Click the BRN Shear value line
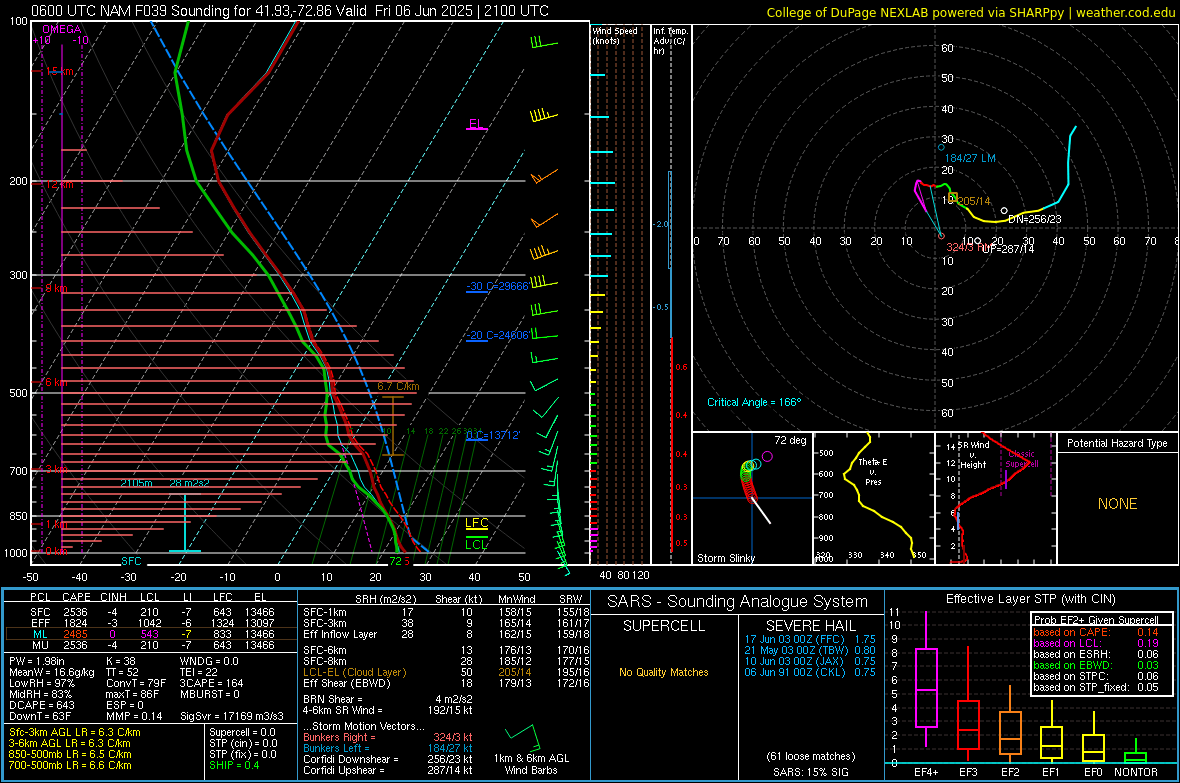 (x=388, y=699)
